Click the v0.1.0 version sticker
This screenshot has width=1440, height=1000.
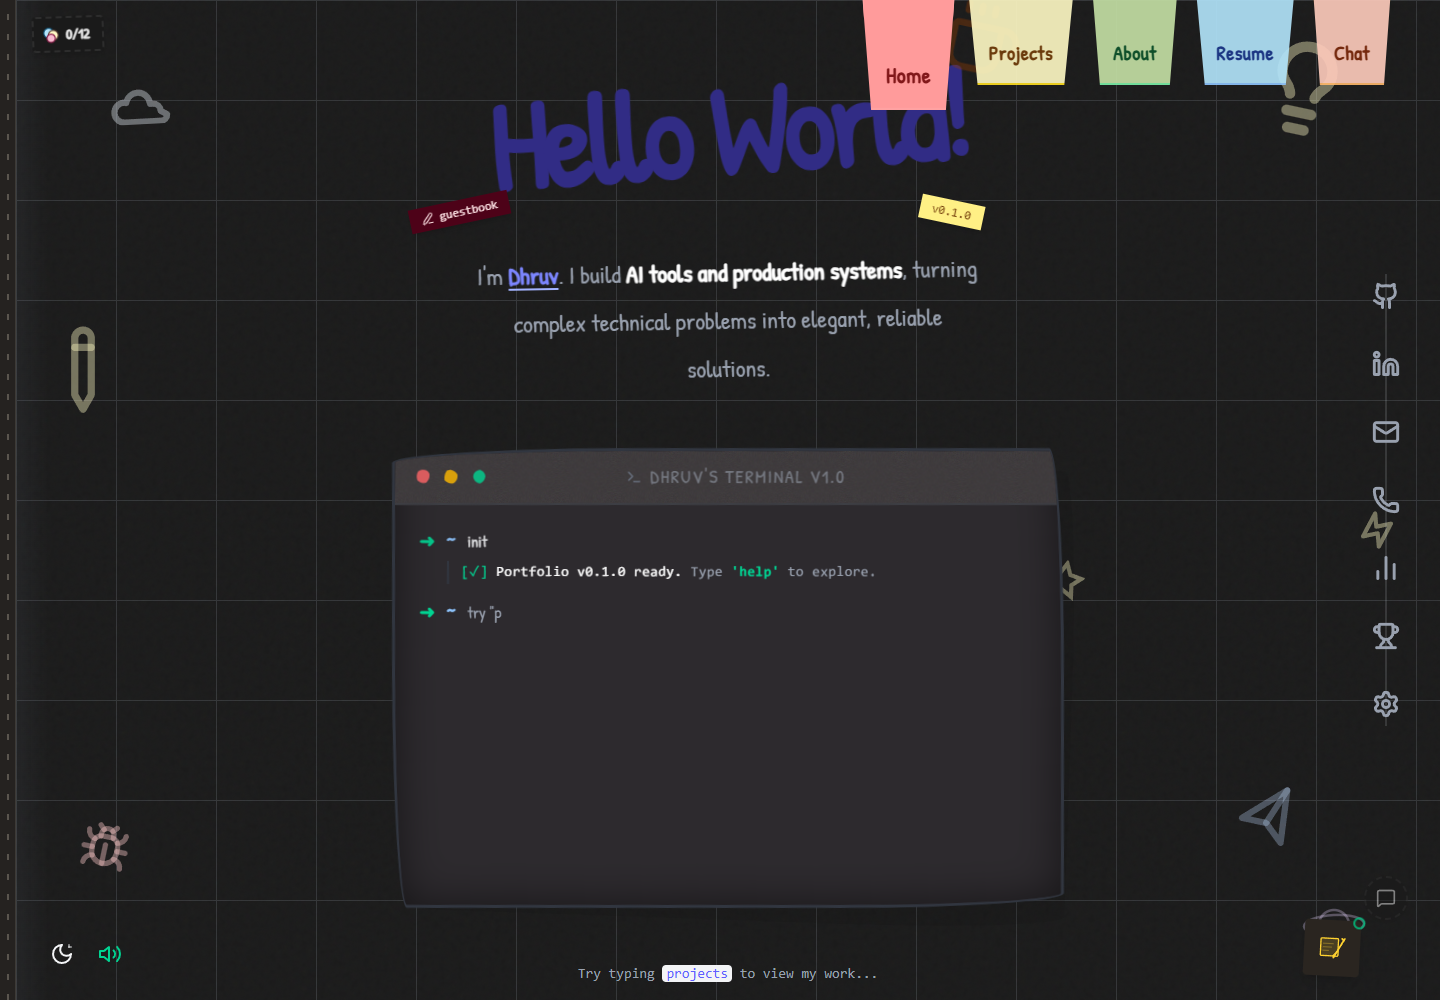point(951,212)
